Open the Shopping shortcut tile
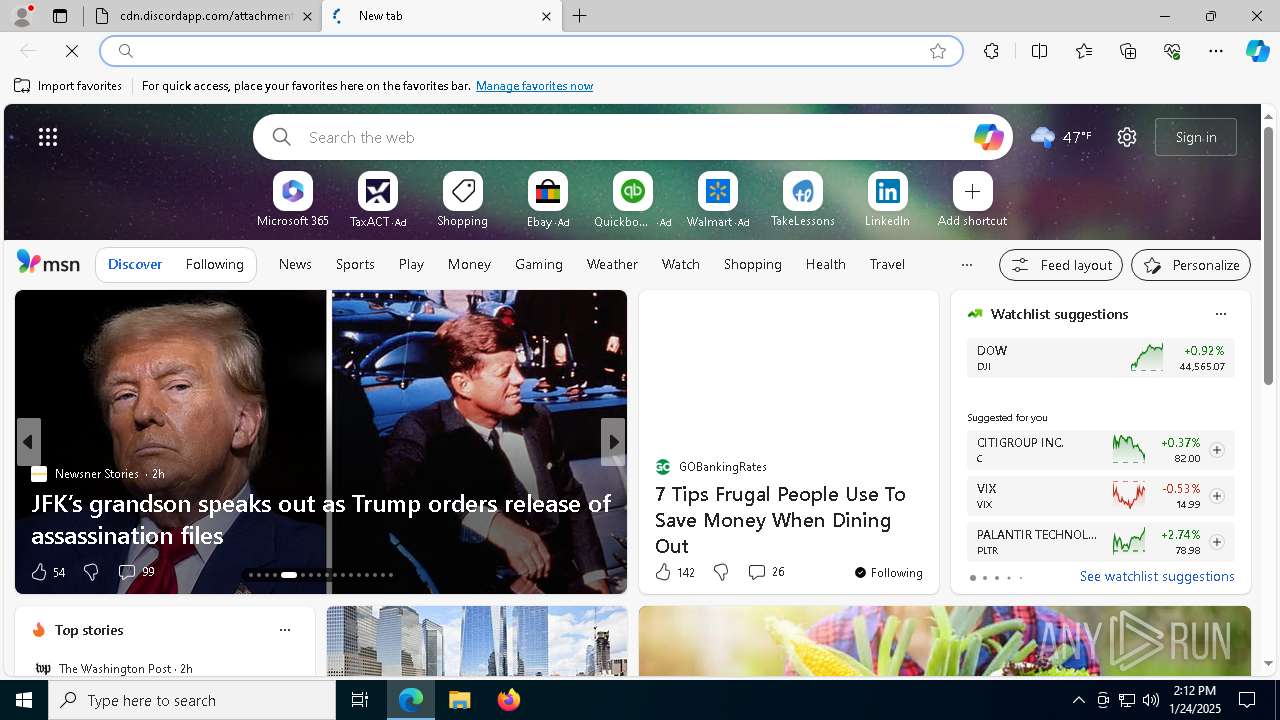This screenshot has height=720, width=1280. 462,200
